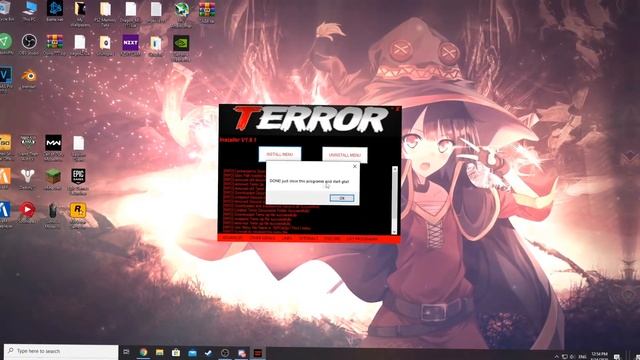This screenshot has height=360, width=640.
Task: Open the INSTALL MENU in Terror installer
Action: [280, 154]
